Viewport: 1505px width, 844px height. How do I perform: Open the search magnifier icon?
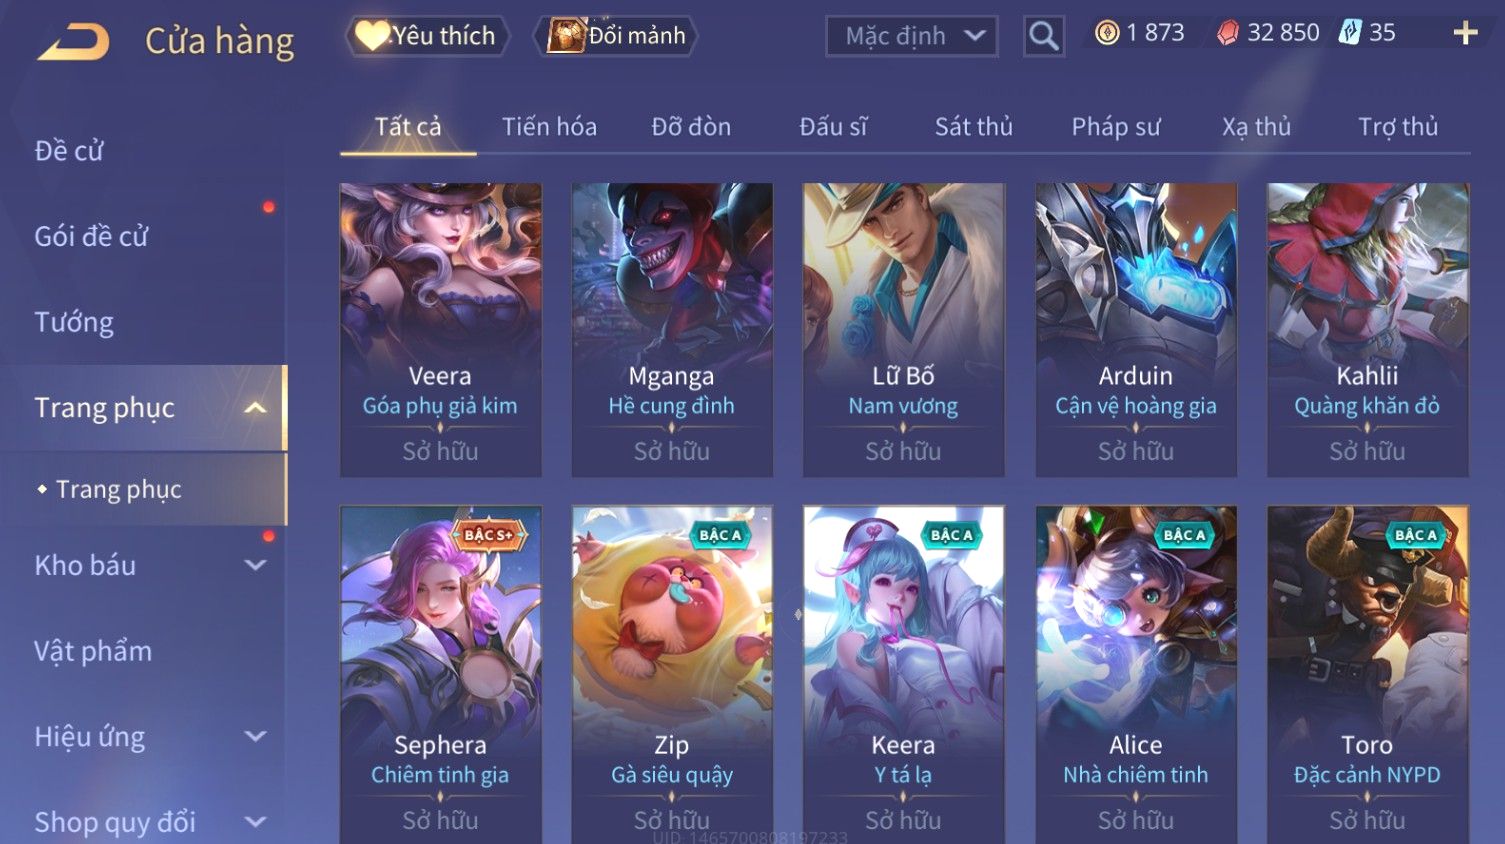pos(1043,36)
